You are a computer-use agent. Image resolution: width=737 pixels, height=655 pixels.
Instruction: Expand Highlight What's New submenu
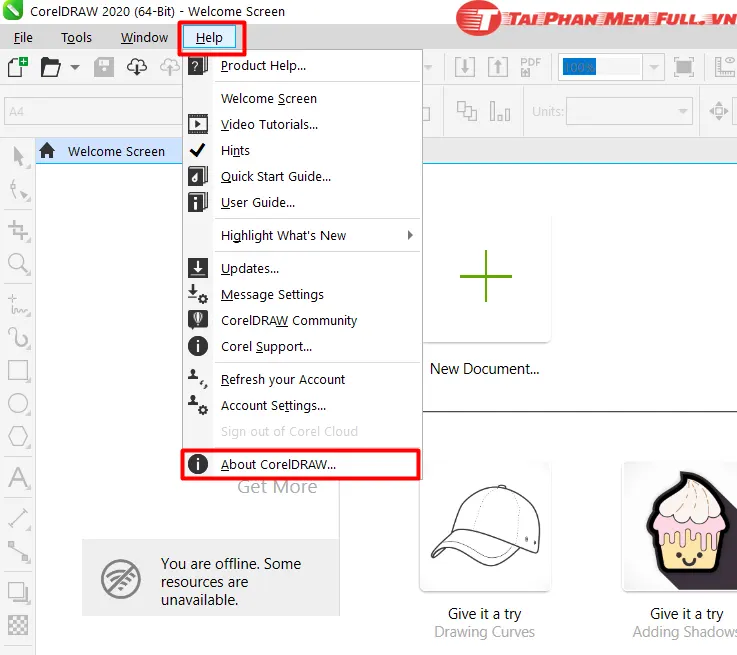pyautogui.click(x=302, y=235)
